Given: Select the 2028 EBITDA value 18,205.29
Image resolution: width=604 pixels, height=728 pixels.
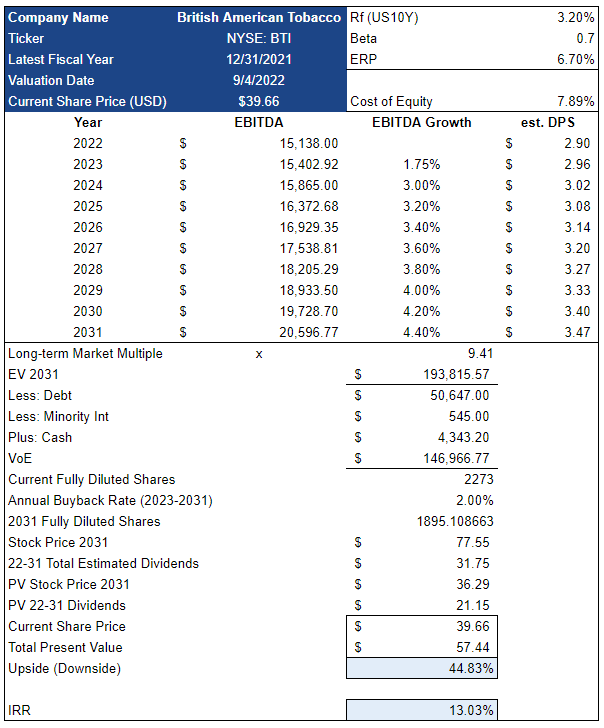Looking at the screenshot, I should pos(309,269).
